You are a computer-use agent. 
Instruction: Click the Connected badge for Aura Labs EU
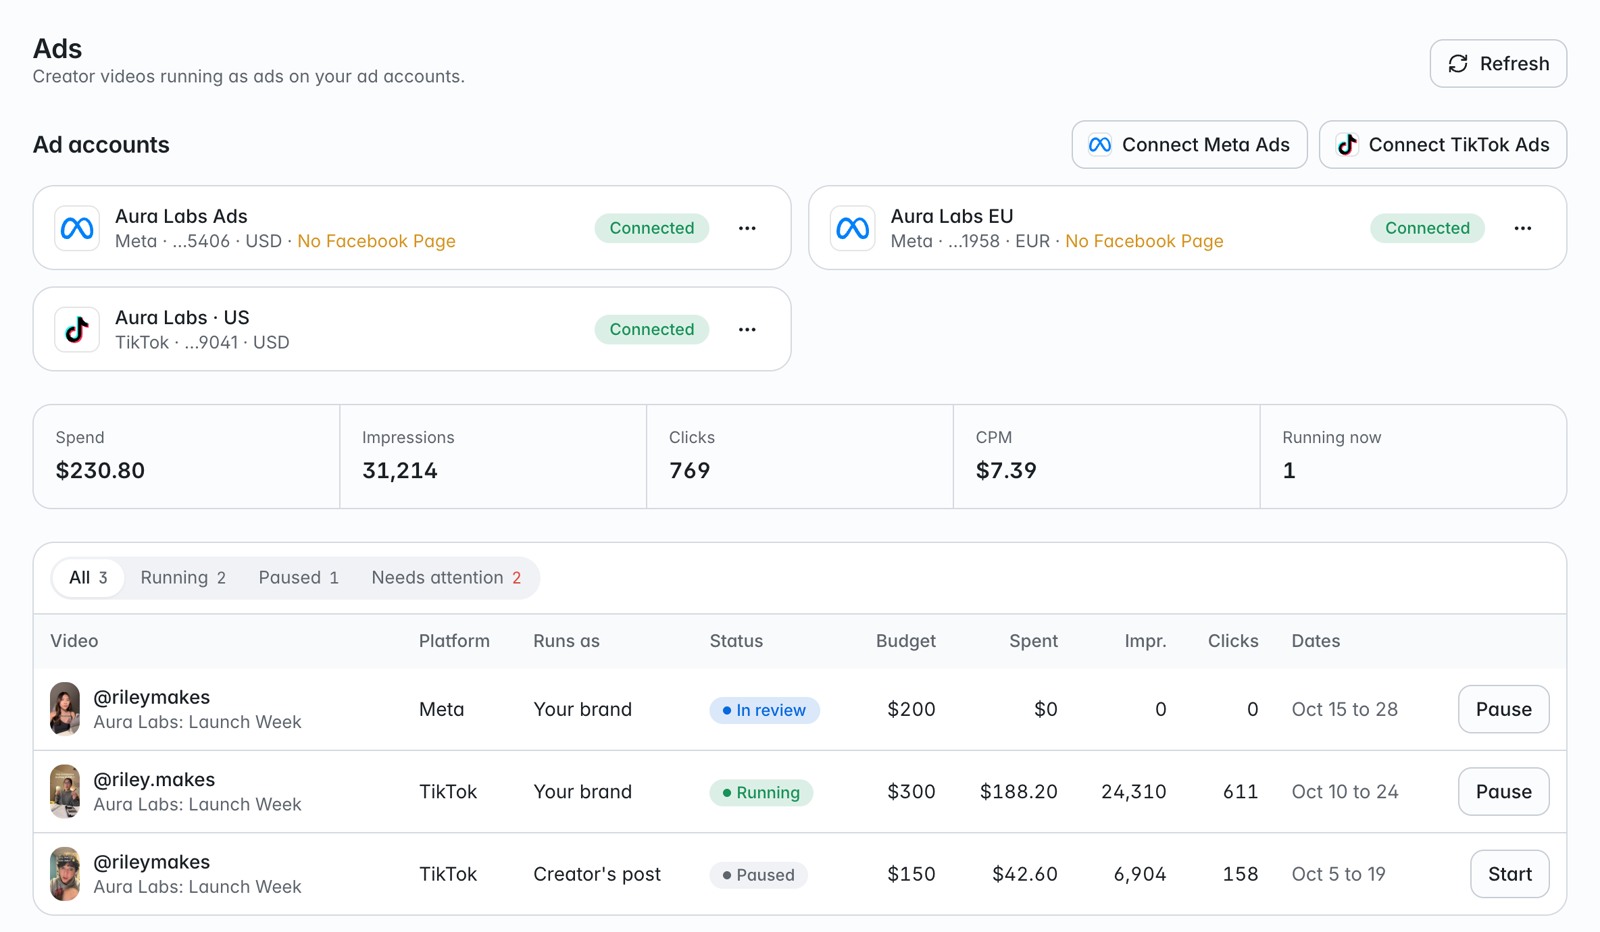1427,228
